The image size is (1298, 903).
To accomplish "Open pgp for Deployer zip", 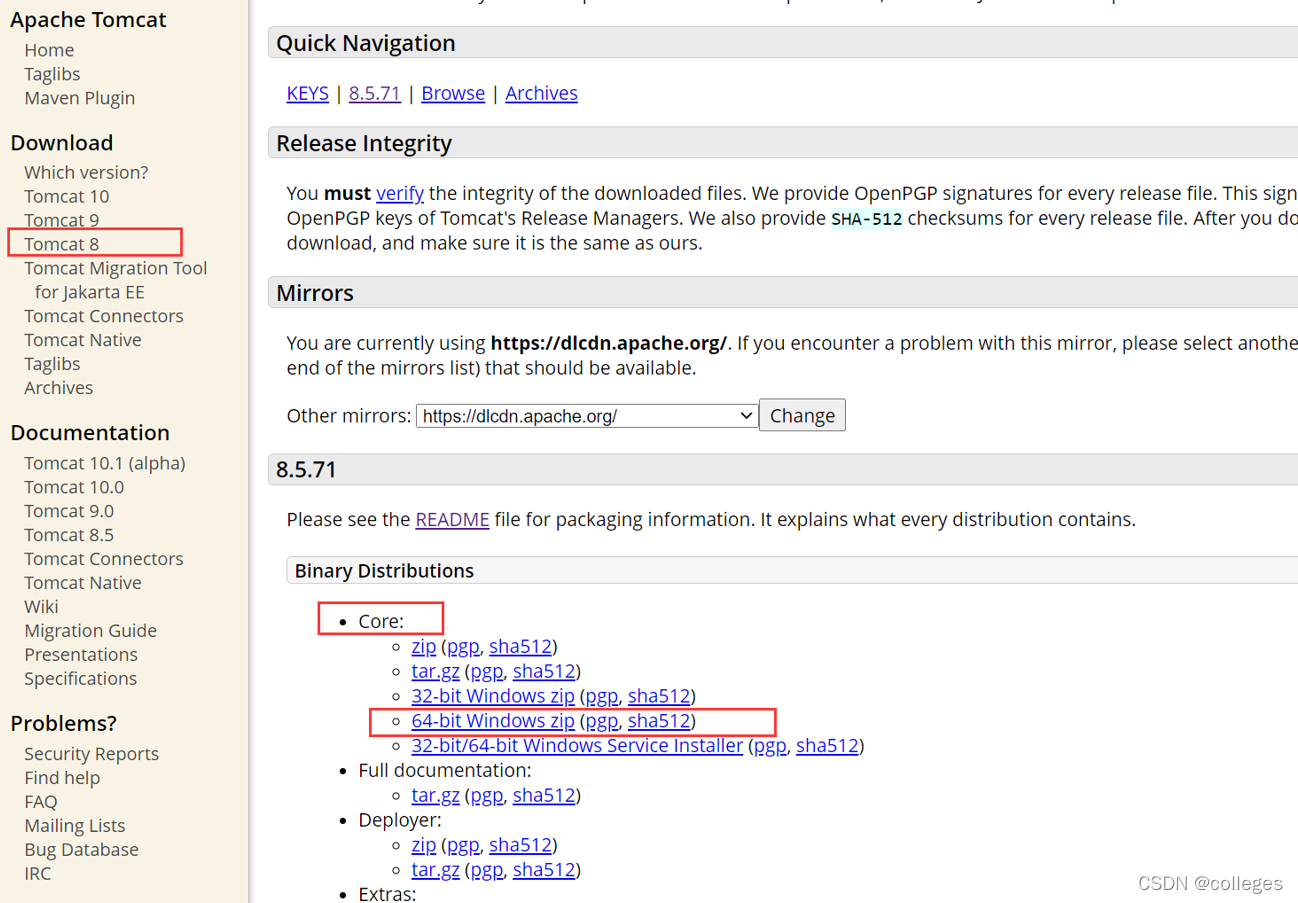I will (463, 845).
